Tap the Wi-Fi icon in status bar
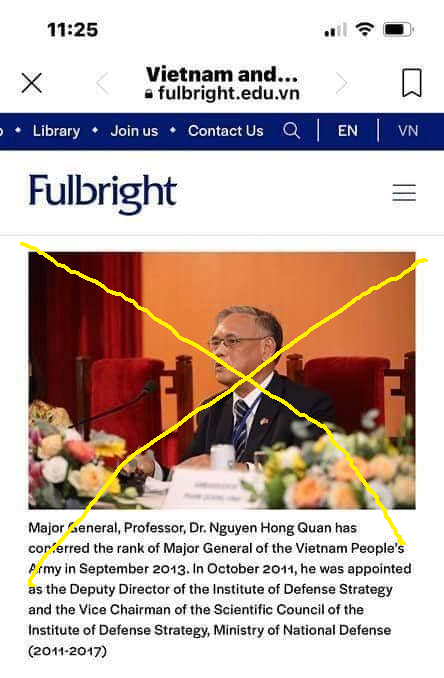The height and width of the screenshot is (678, 444). tap(365, 30)
